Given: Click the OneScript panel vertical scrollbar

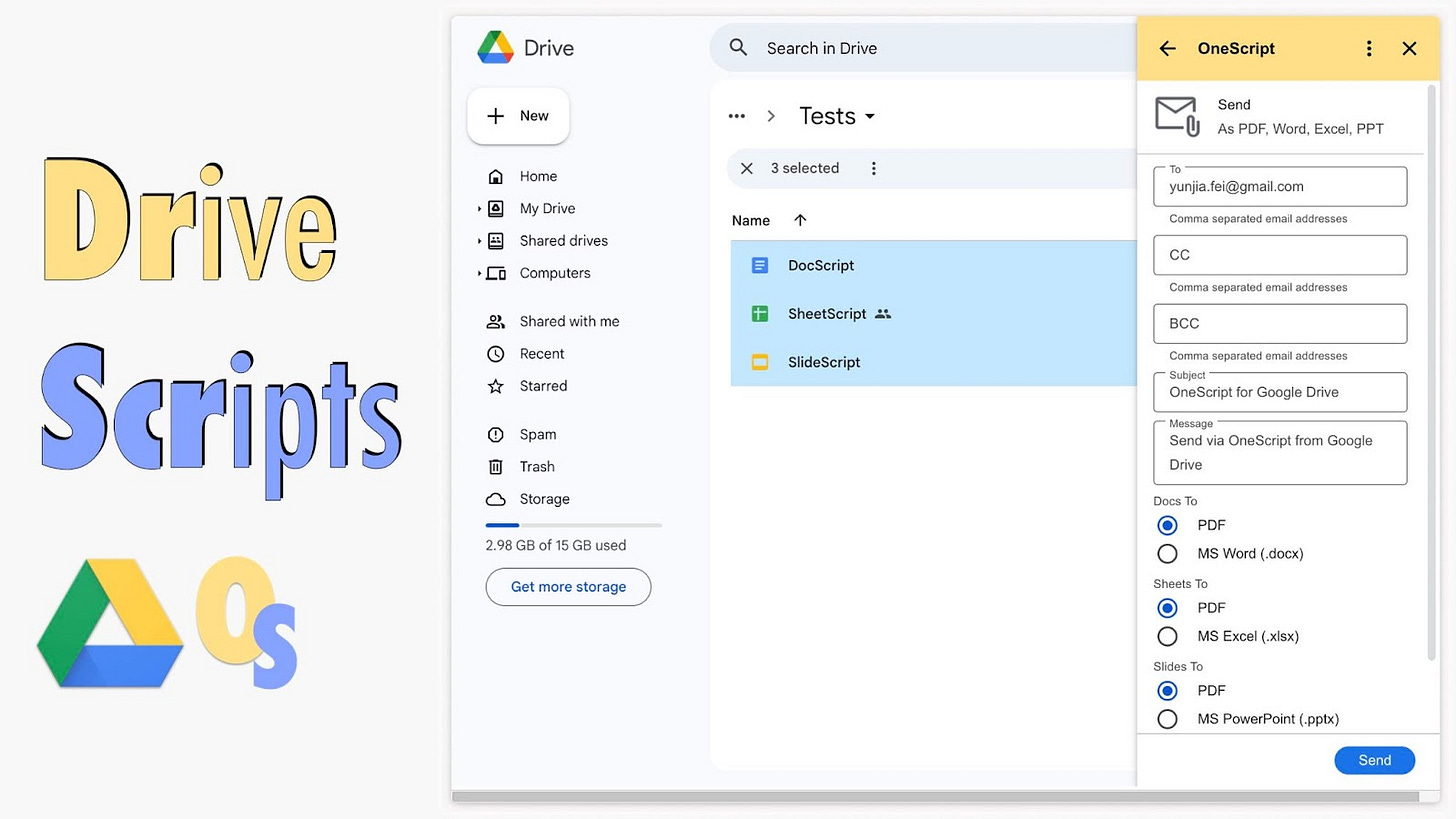Looking at the screenshot, I should [x=1432, y=370].
